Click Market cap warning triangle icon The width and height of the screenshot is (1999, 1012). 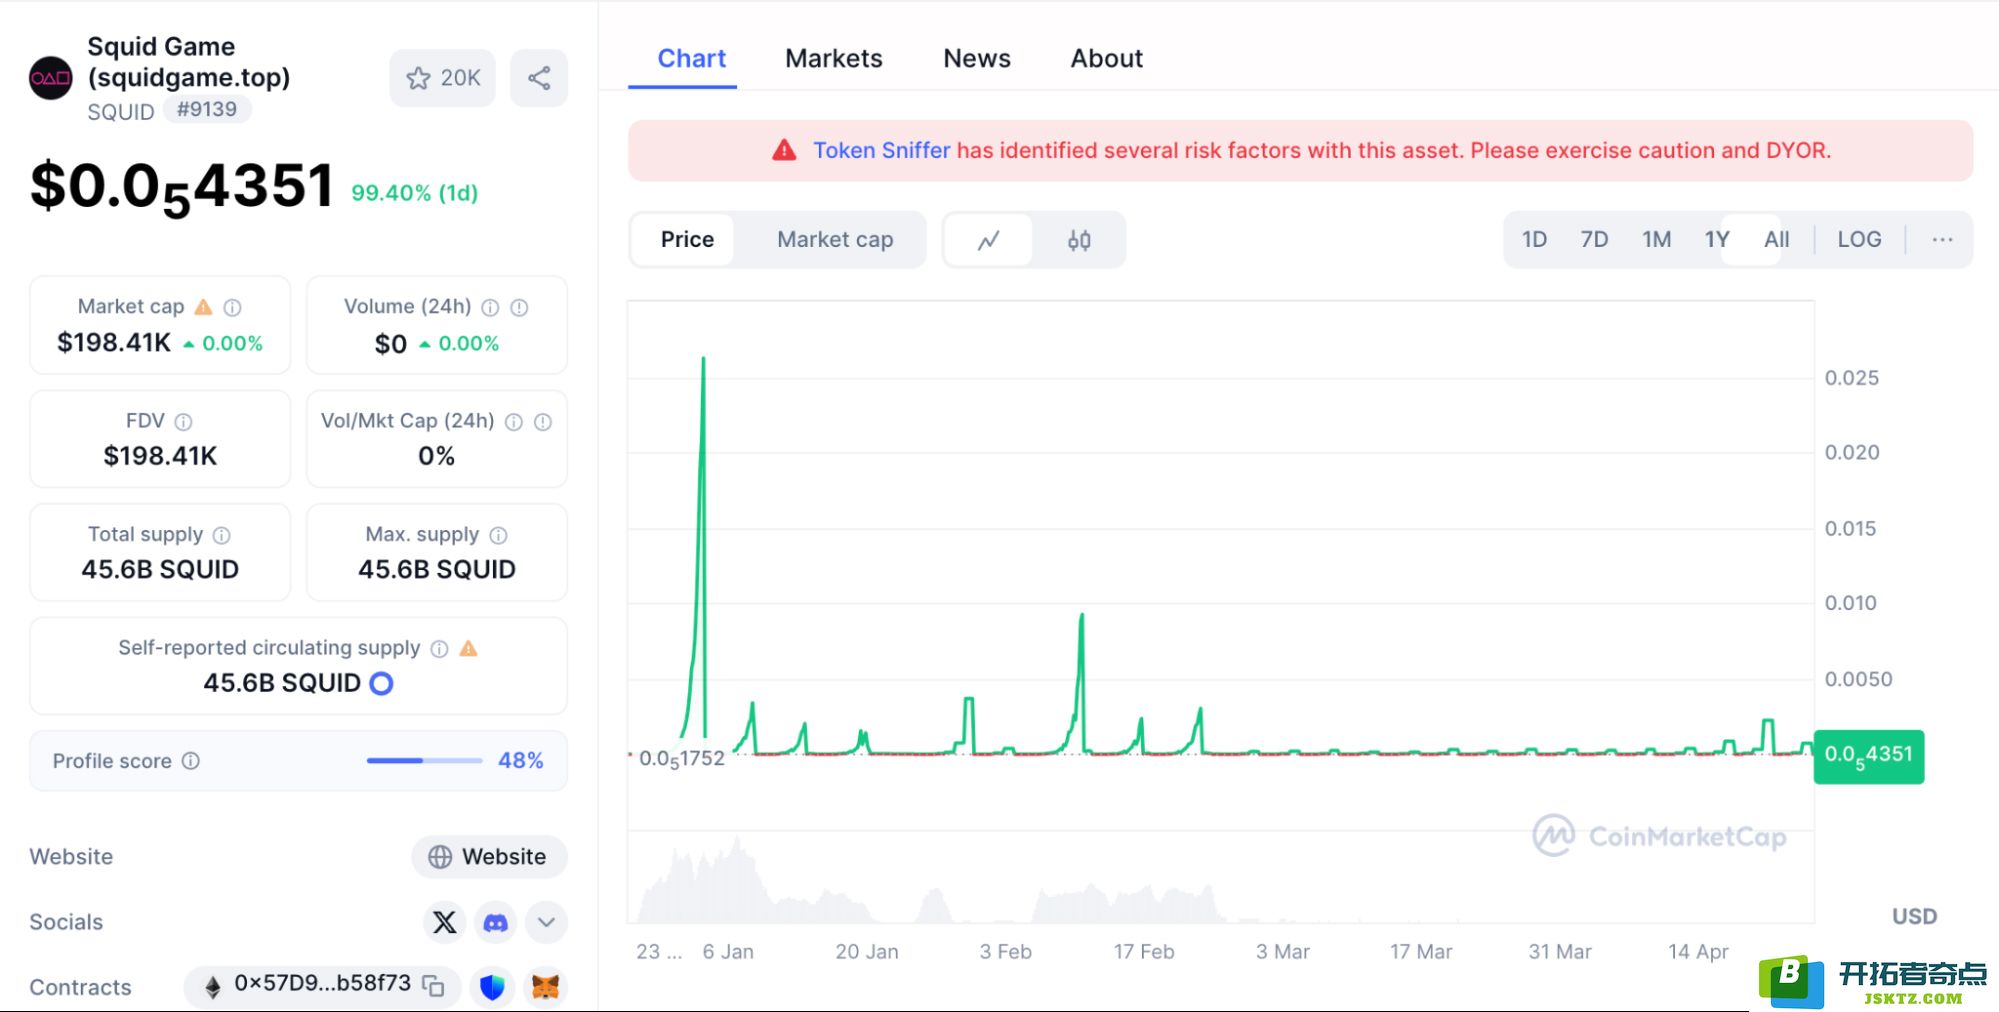coord(203,307)
